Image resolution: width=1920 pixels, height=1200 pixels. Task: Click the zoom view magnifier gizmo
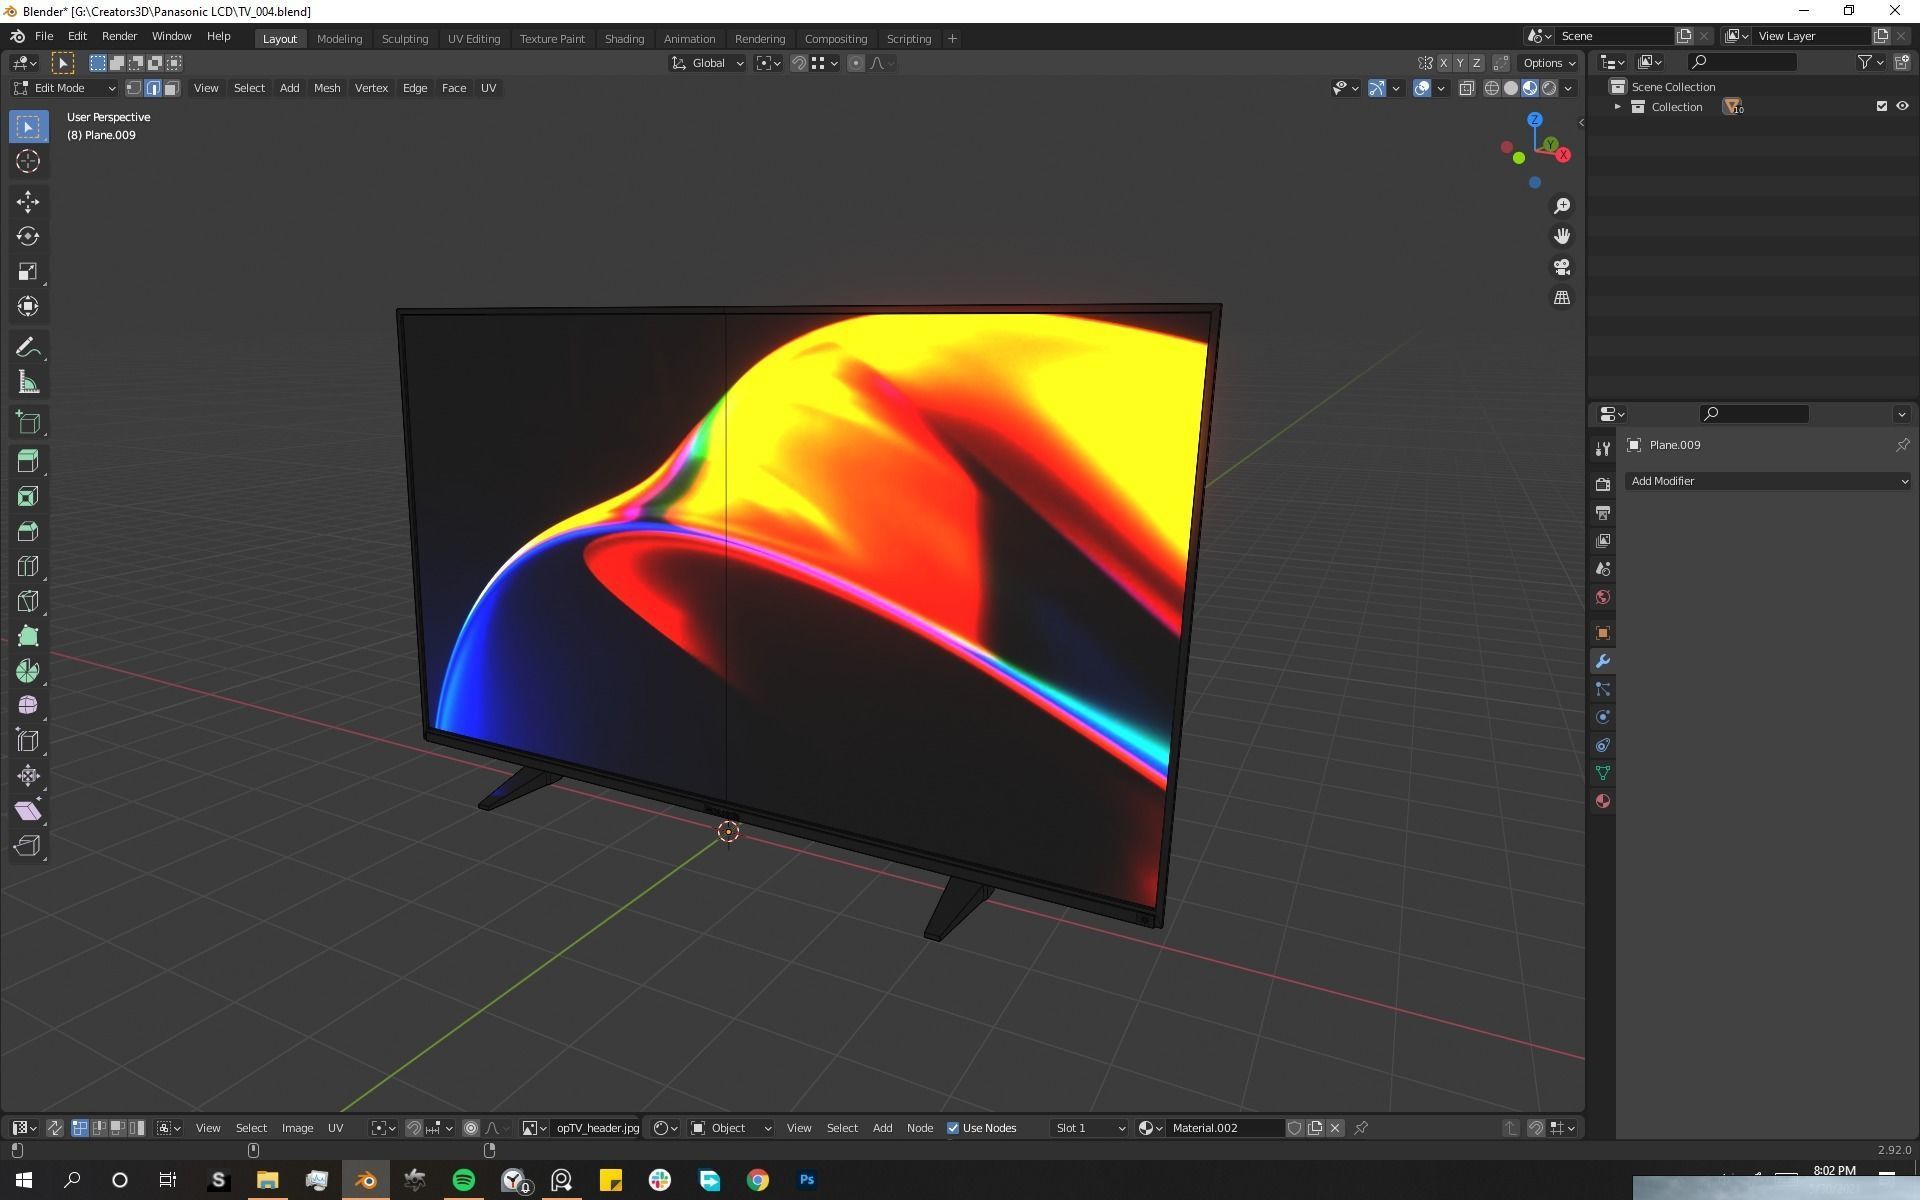[x=1561, y=206]
